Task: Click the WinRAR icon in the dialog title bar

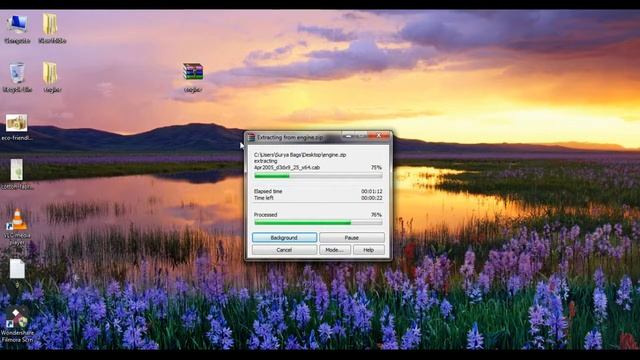Action: pyautogui.click(x=251, y=138)
